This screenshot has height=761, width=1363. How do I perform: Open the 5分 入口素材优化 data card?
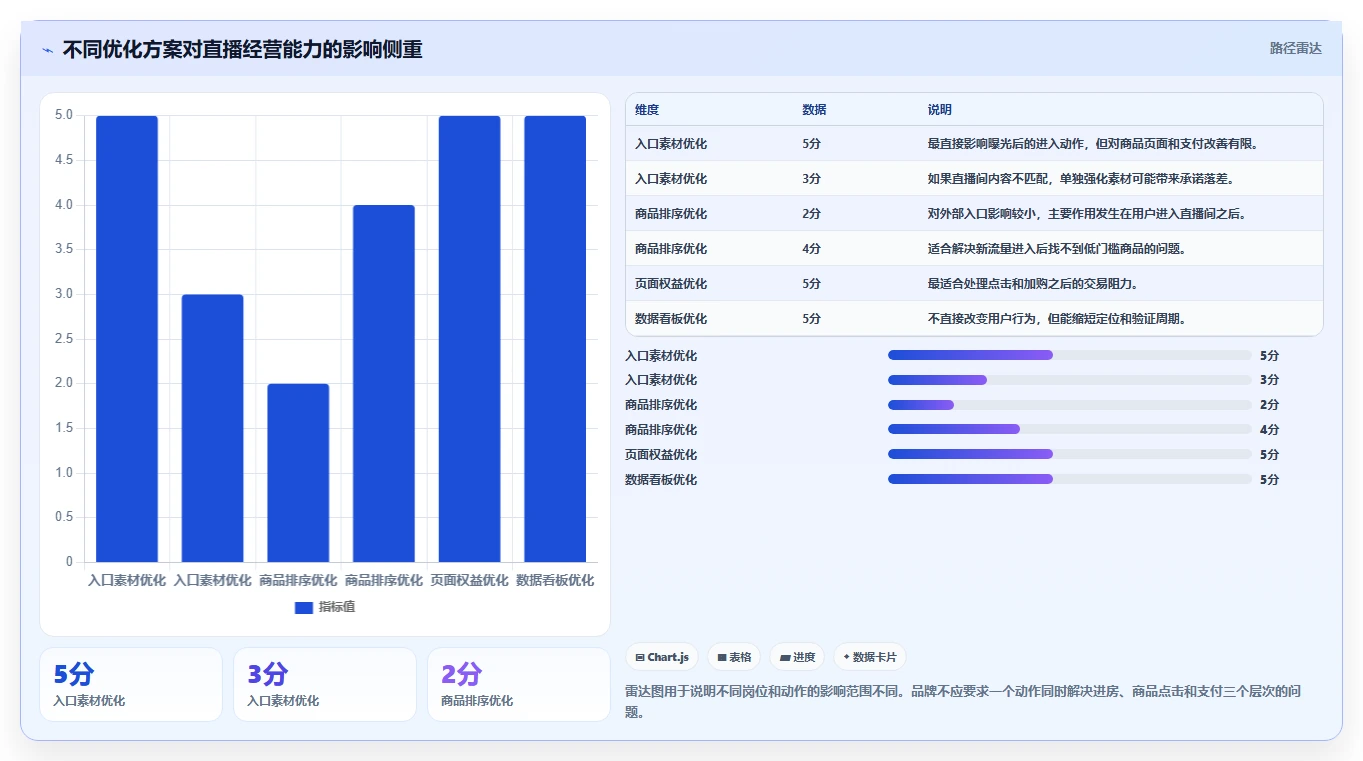[131, 684]
